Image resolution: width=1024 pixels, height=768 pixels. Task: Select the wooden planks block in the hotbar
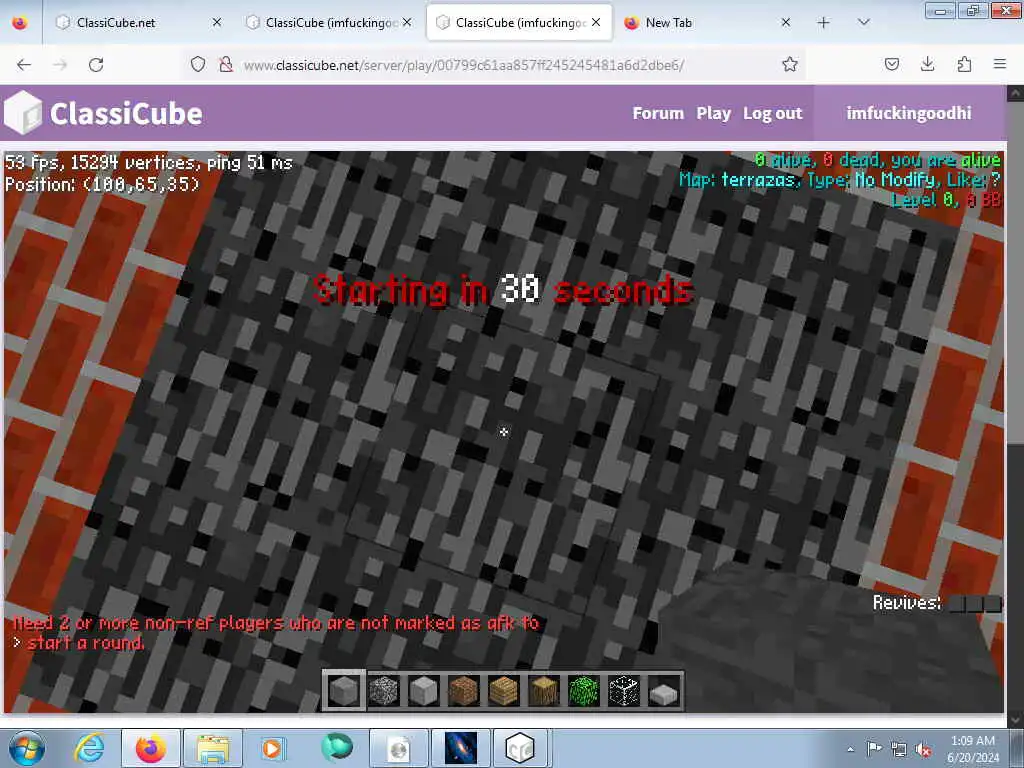pyautogui.click(x=504, y=690)
